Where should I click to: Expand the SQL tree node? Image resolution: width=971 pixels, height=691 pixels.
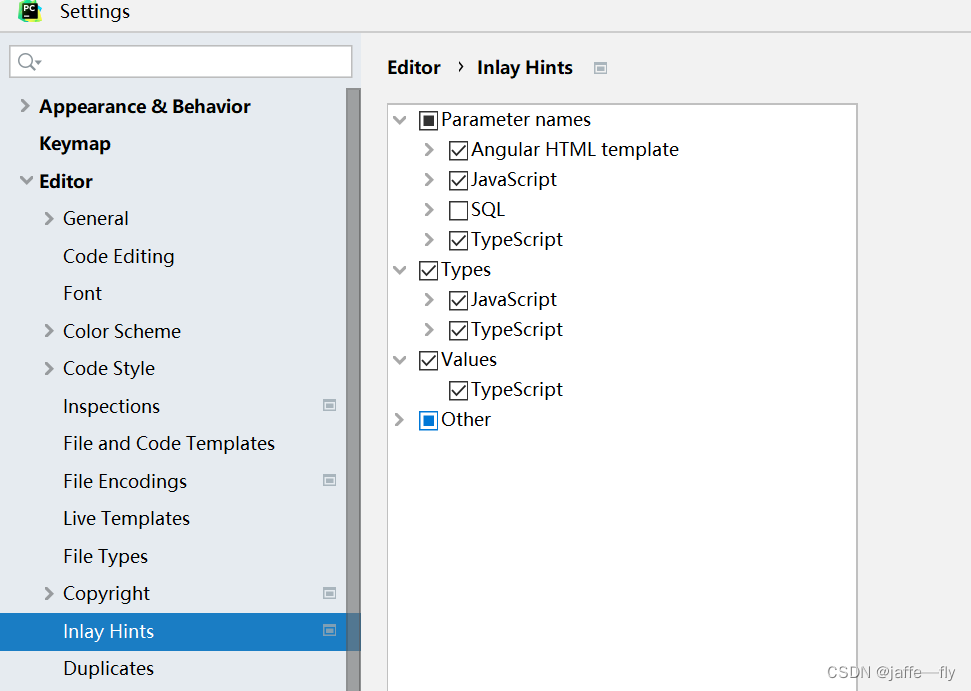(429, 209)
